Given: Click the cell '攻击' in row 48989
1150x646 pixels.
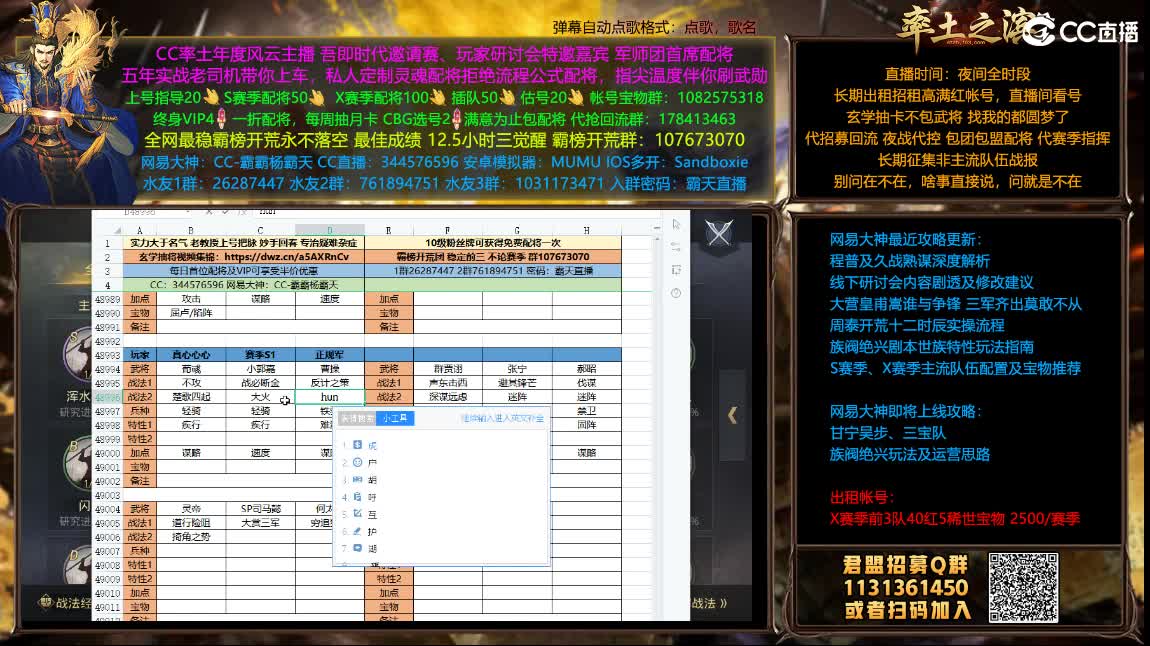Looking at the screenshot, I should [x=191, y=299].
